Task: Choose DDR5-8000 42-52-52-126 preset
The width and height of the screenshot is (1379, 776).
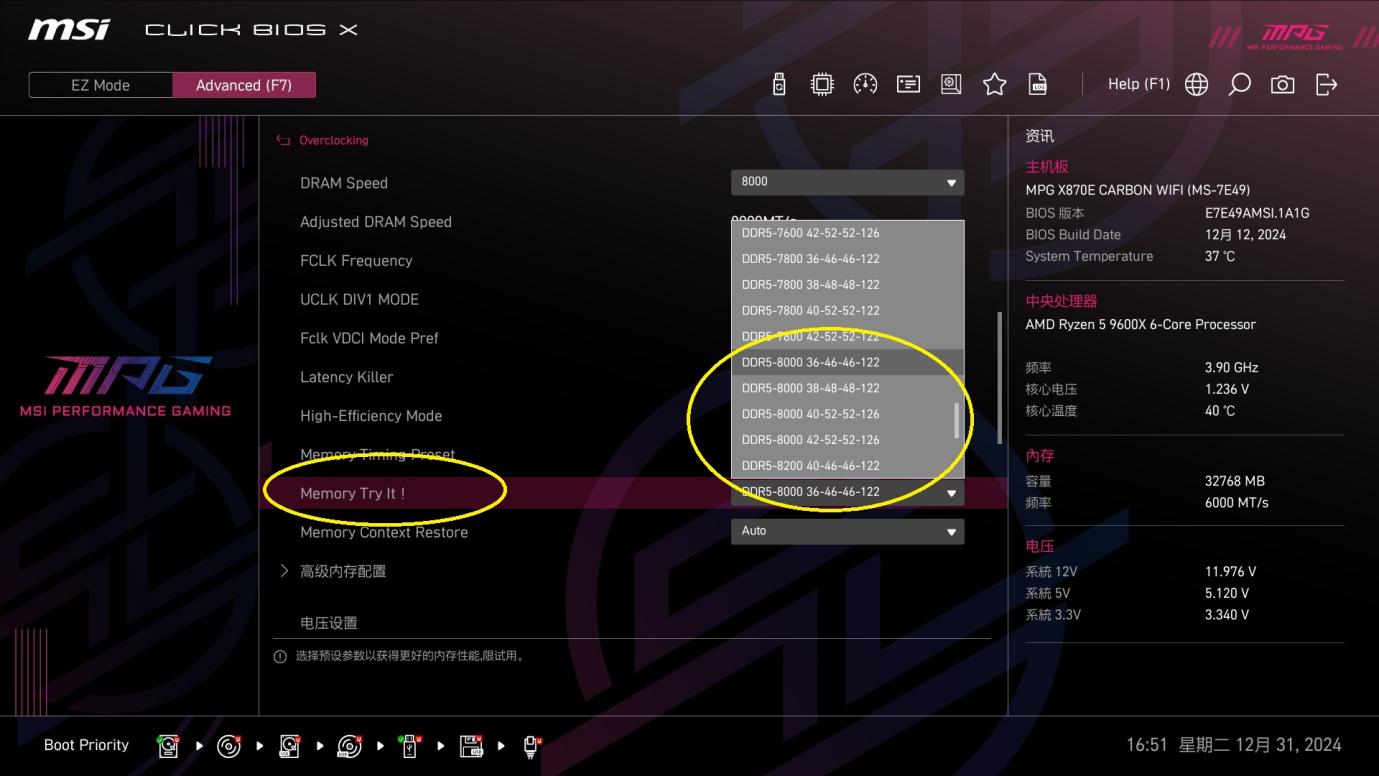Action: click(x=847, y=440)
